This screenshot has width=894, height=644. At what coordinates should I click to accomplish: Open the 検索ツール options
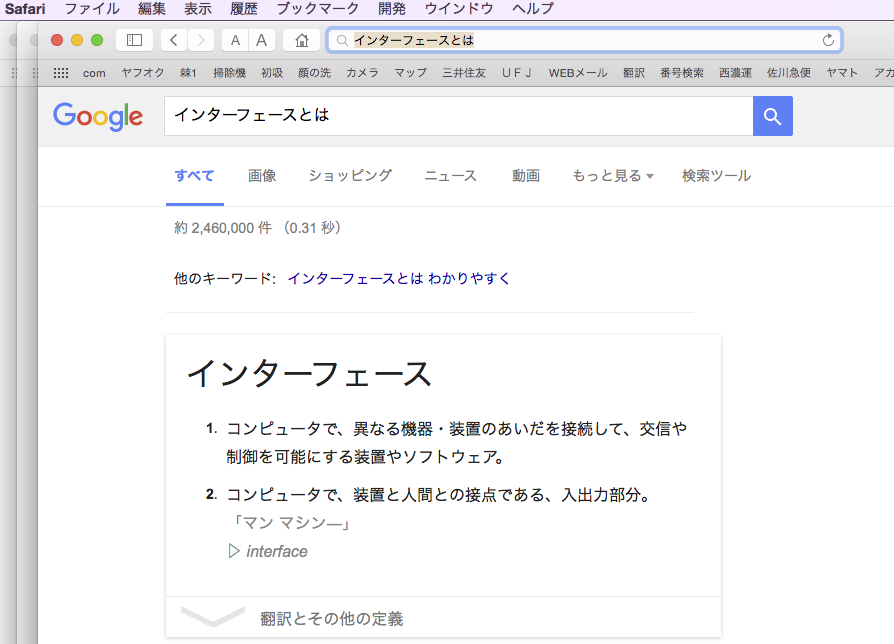(x=716, y=176)
